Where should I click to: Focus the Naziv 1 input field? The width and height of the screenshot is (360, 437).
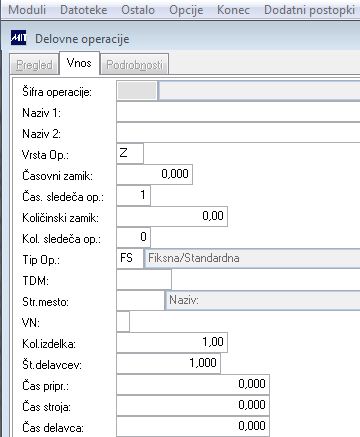(x=238, y=112)
